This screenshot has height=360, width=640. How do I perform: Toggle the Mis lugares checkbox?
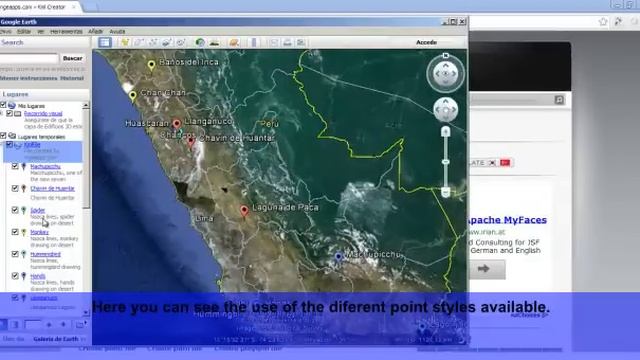tap(3, 105)
